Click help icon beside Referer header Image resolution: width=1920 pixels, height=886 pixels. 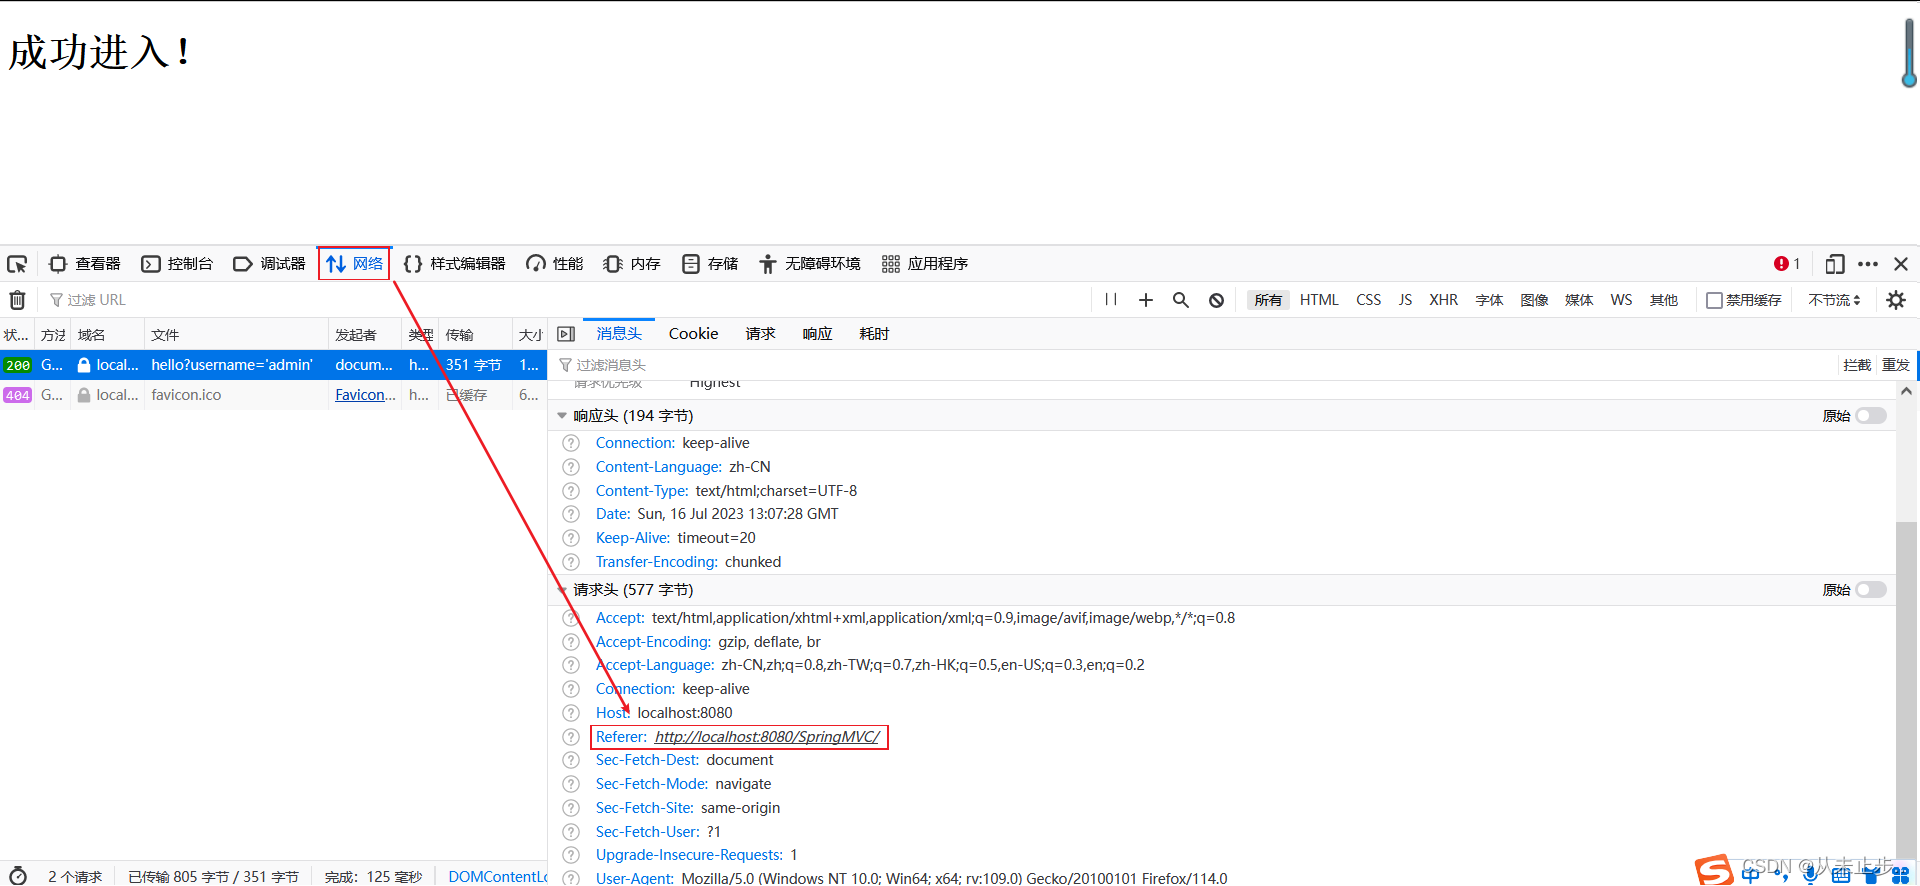pos(571,737)
